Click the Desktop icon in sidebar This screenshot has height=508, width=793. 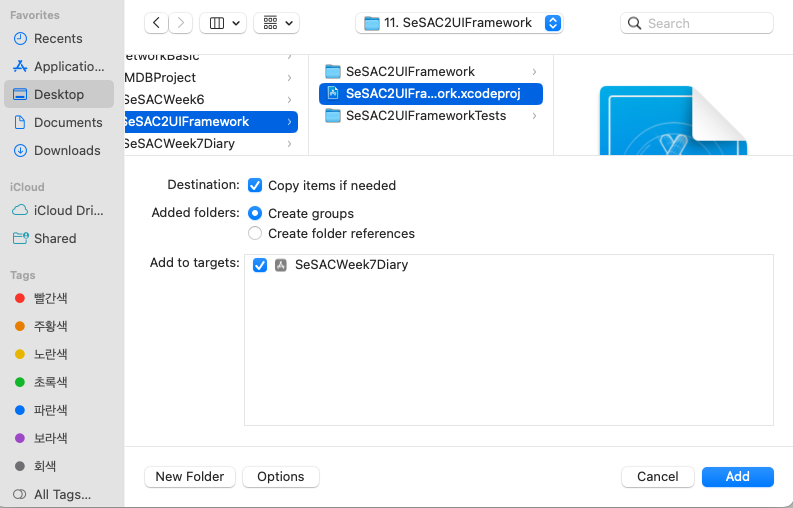point(20,94)
